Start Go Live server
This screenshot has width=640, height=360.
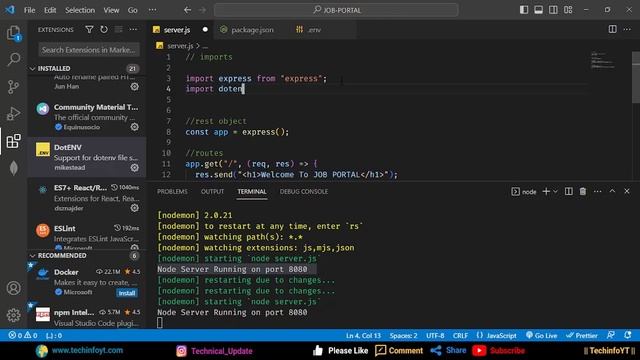click(541, 335)
